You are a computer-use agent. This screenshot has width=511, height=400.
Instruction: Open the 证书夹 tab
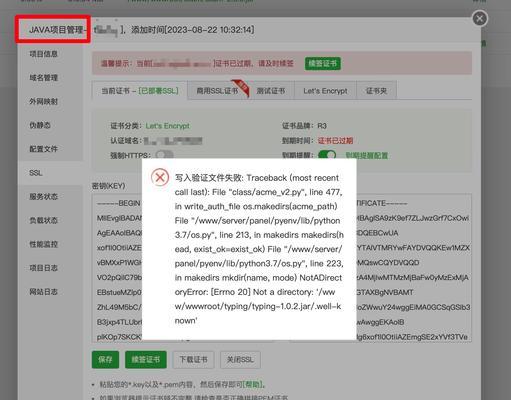[376, 91]
